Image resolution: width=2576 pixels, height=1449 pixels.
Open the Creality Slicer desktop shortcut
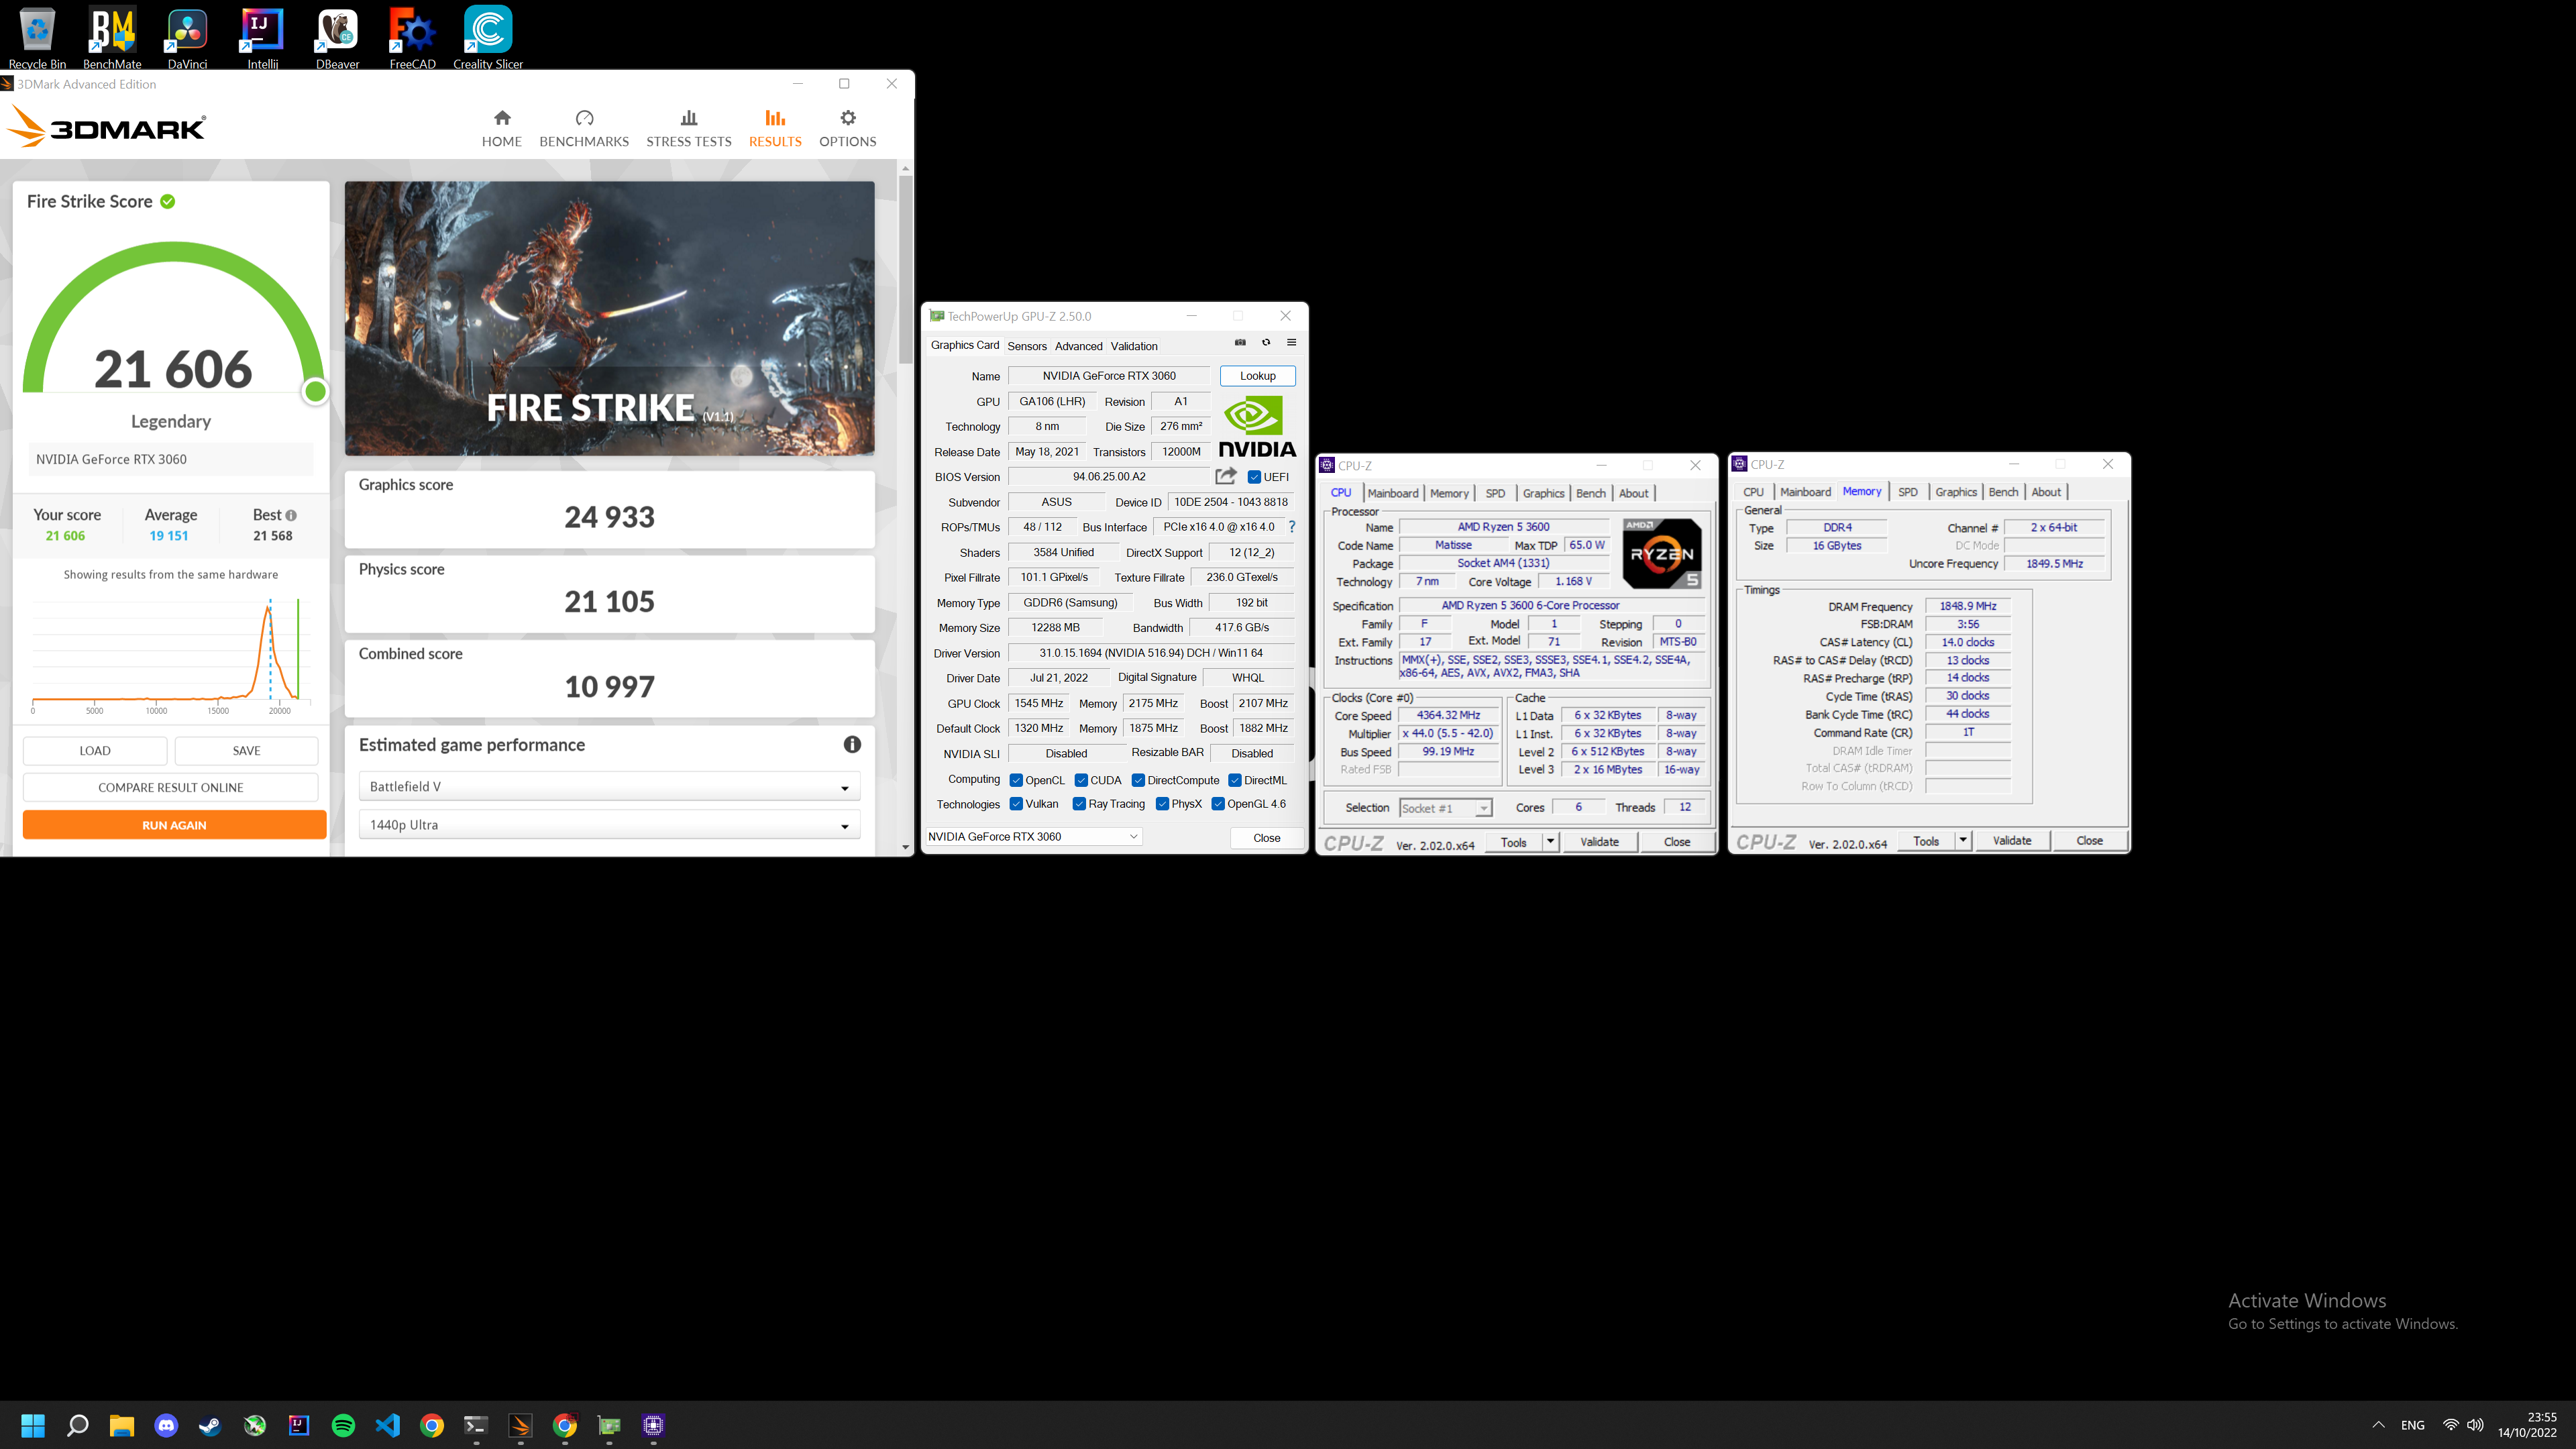488,37
